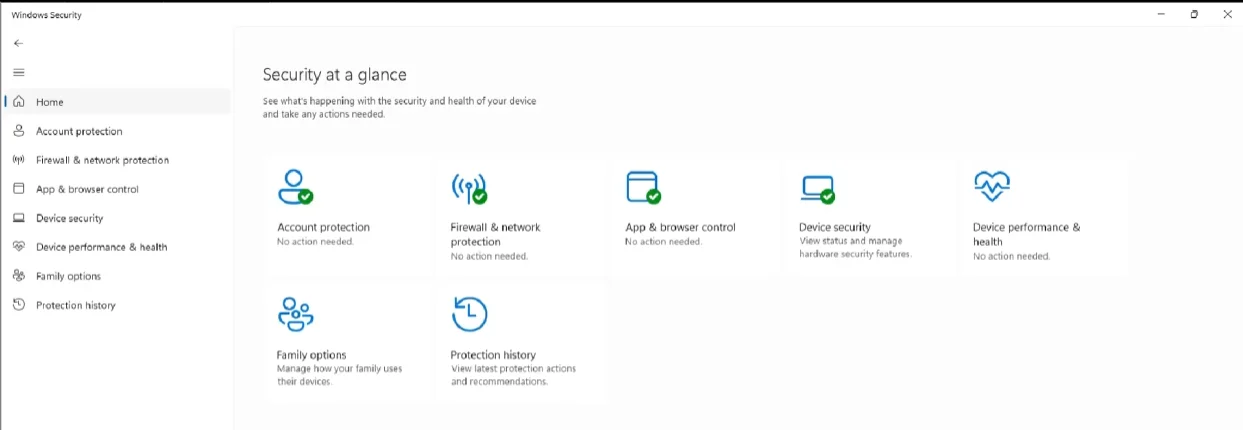
Task: Click the Protection history clock icon in the sidebar
Action: click(18, 305)
